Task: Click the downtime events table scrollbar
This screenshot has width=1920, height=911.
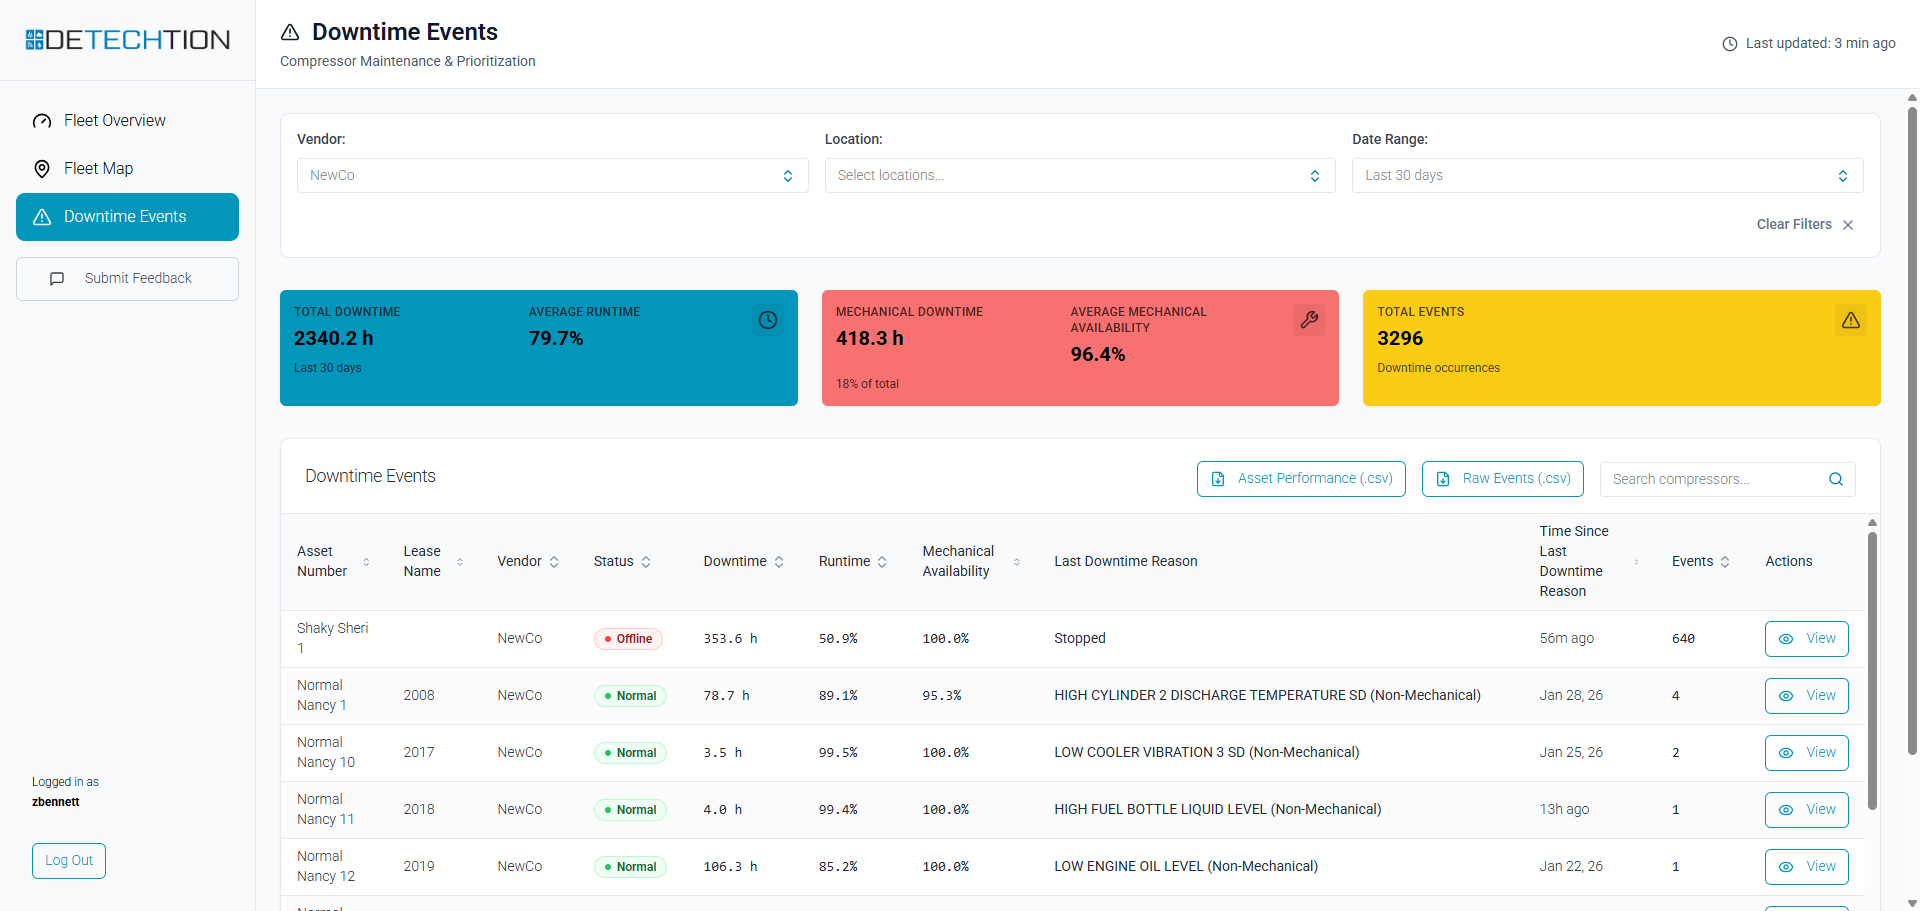Action: [x=1872, y=670]
